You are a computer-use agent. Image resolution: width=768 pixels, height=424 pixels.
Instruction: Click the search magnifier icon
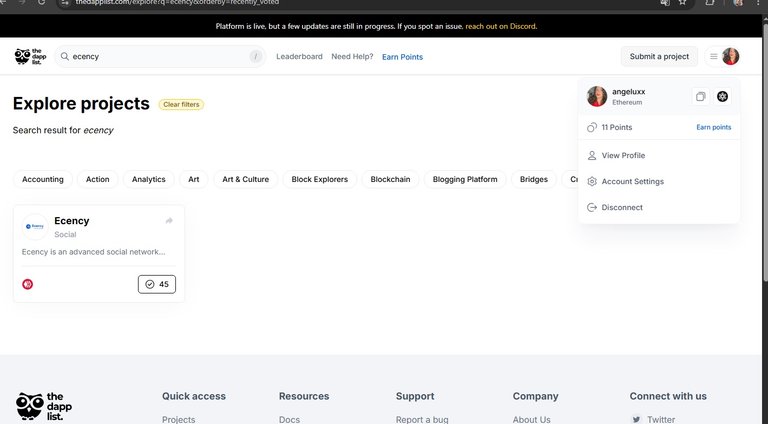click(x=65, y=56)
